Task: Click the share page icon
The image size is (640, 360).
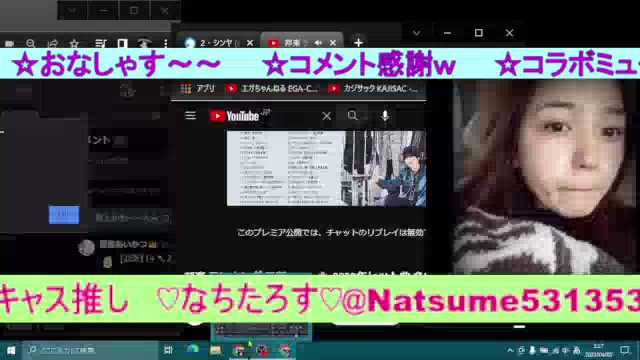Action: (53, 43)
